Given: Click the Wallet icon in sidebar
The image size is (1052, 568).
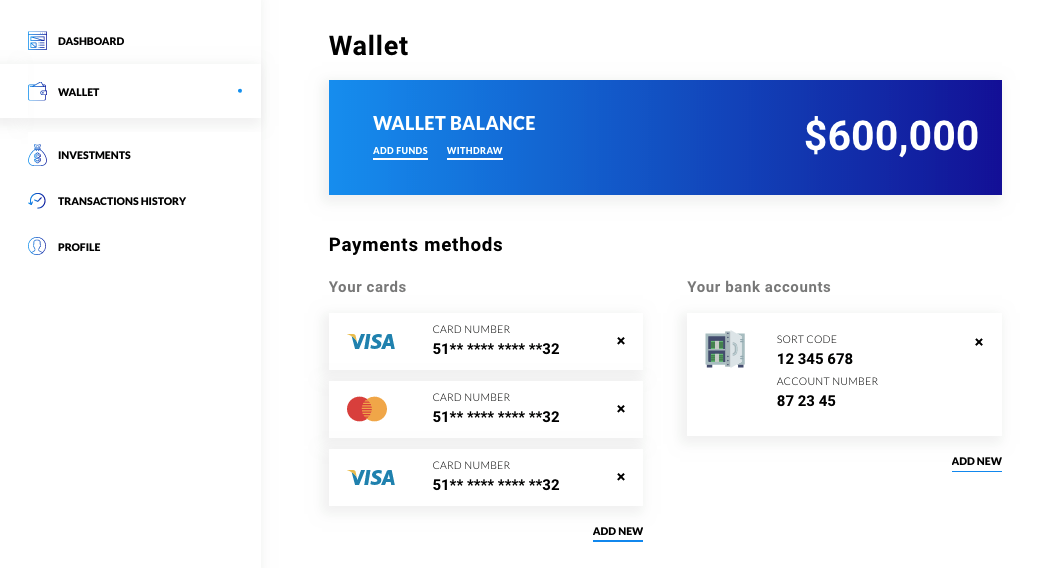Looking at the screenshot, I should click(x=38, y=92).
